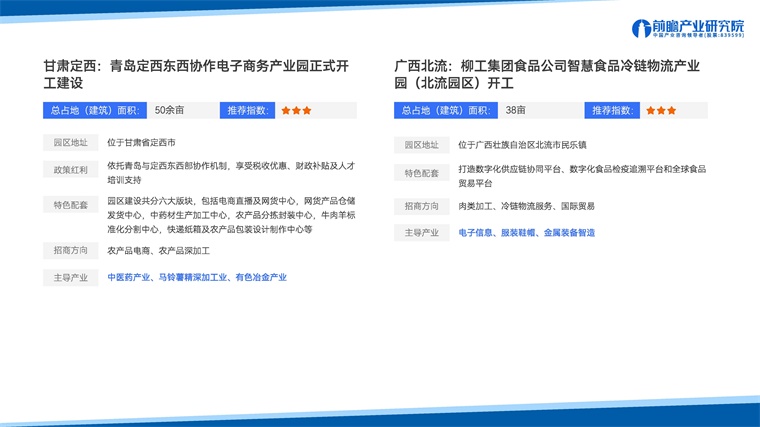Click the three-star rating in the 广西北流 card
Screen dimensions: 760x427
pos(661,111)
